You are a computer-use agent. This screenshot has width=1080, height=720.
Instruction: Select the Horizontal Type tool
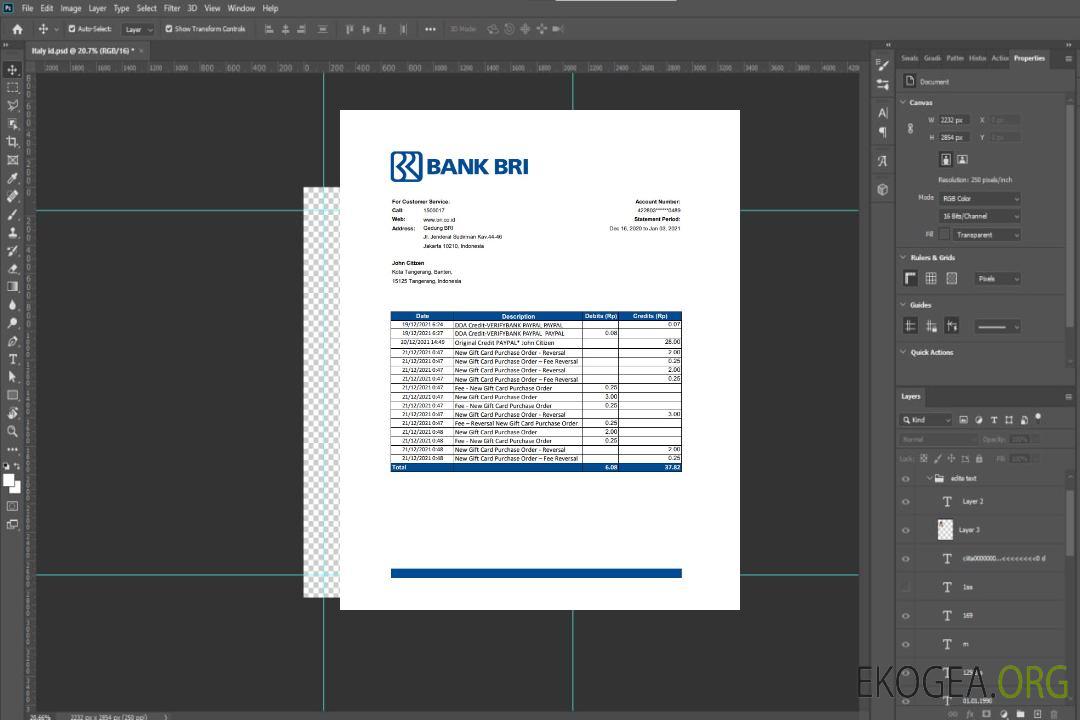pyautogui.click(x=12, y=359)
